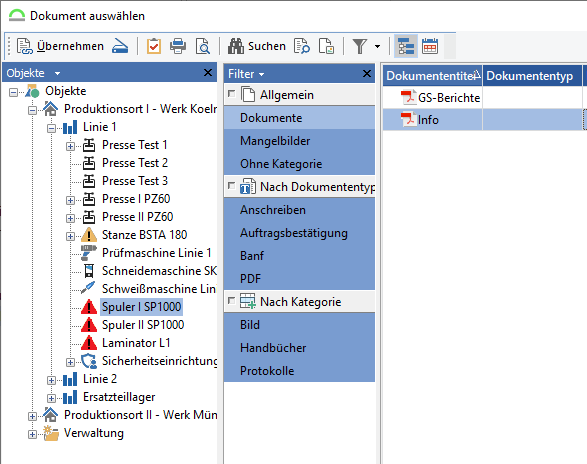Click the filter funnel icon
587x464 pixels.
click(x=359, y=46)
